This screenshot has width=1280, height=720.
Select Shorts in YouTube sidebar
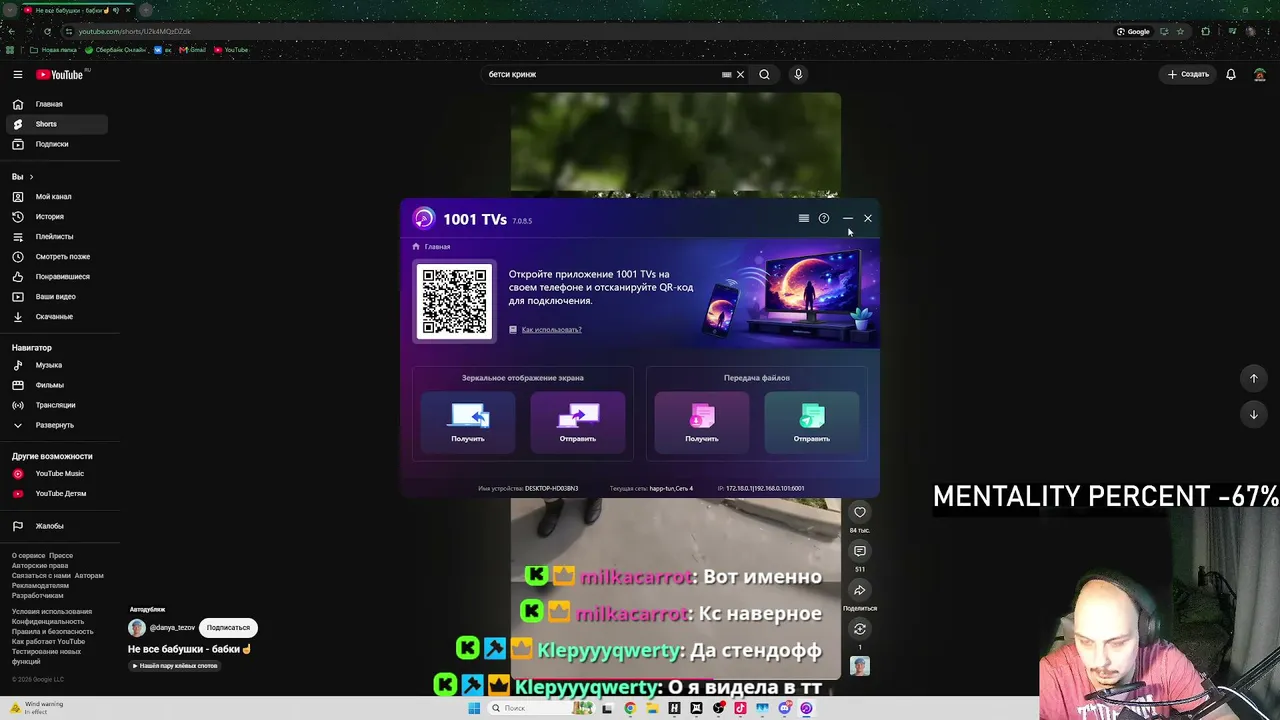tap(56, 124)
